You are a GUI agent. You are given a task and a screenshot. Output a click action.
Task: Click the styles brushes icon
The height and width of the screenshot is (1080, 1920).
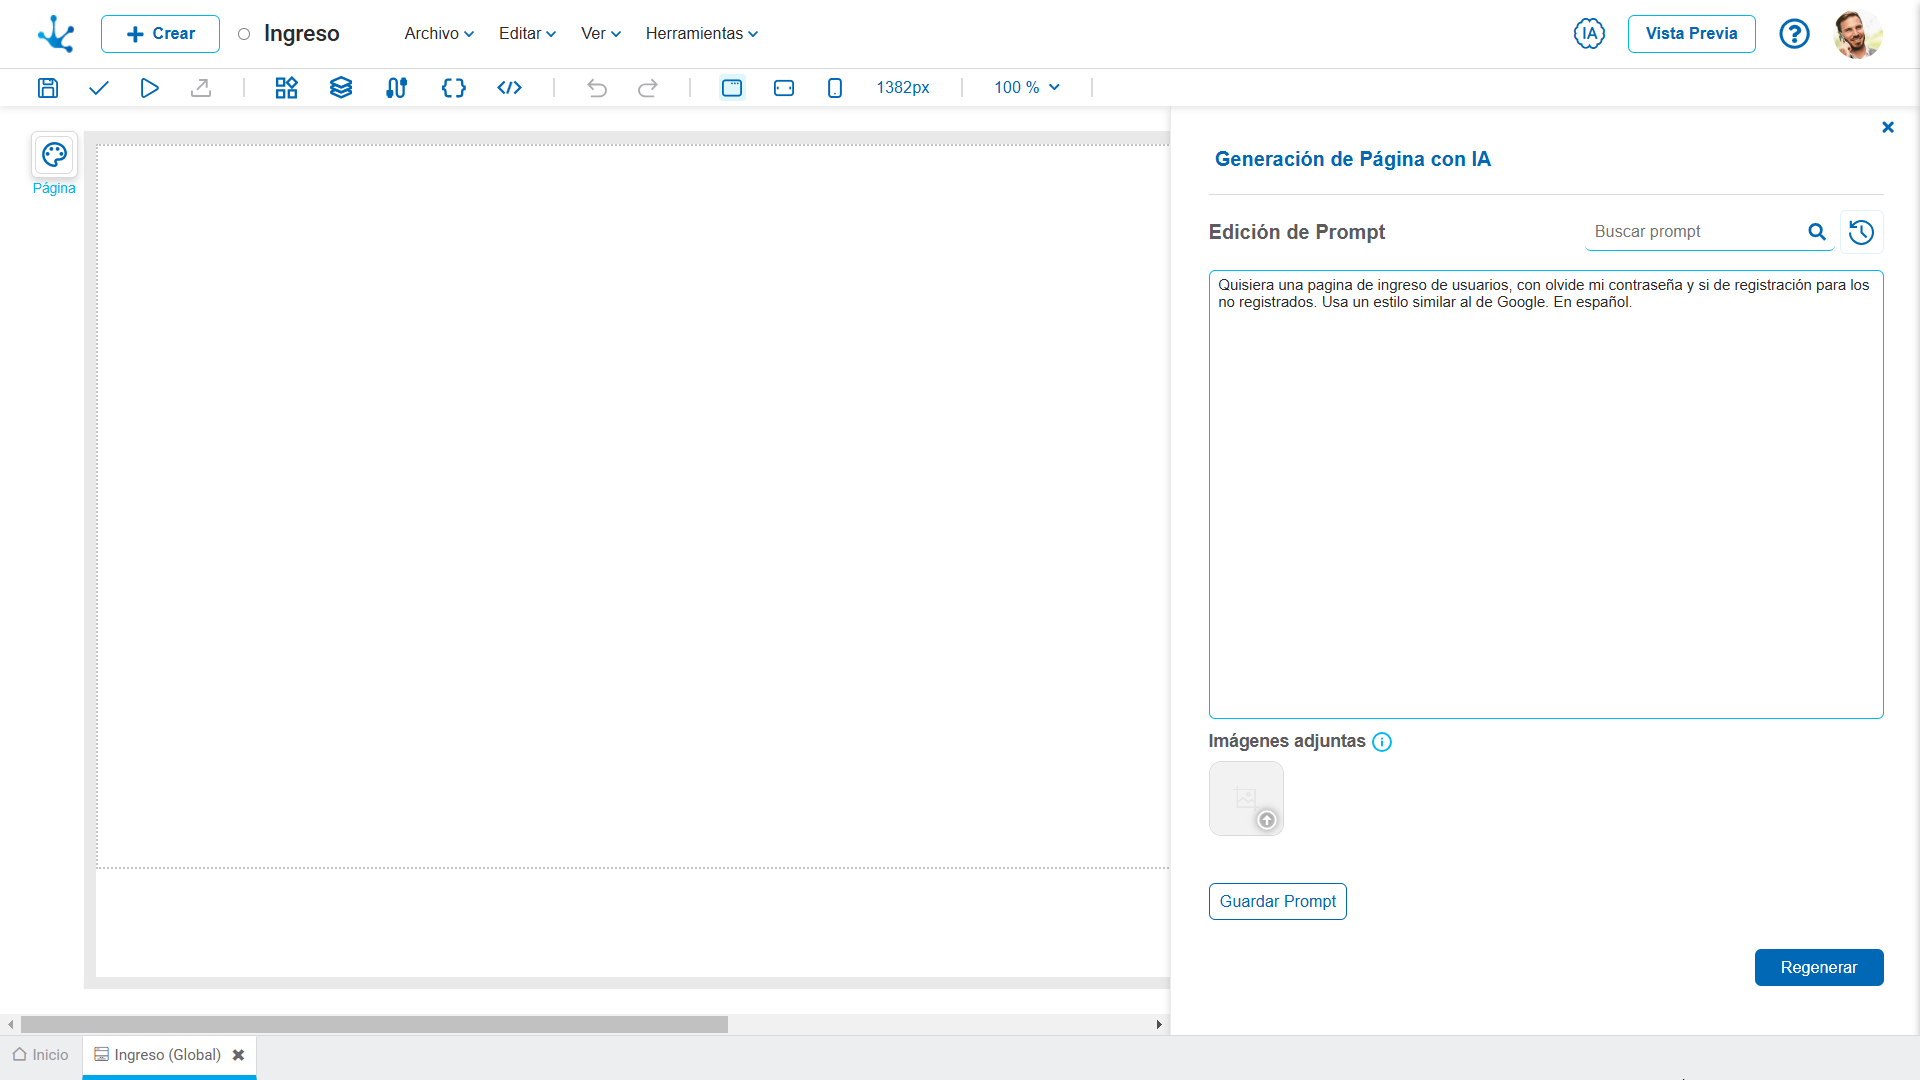(397, 88)
